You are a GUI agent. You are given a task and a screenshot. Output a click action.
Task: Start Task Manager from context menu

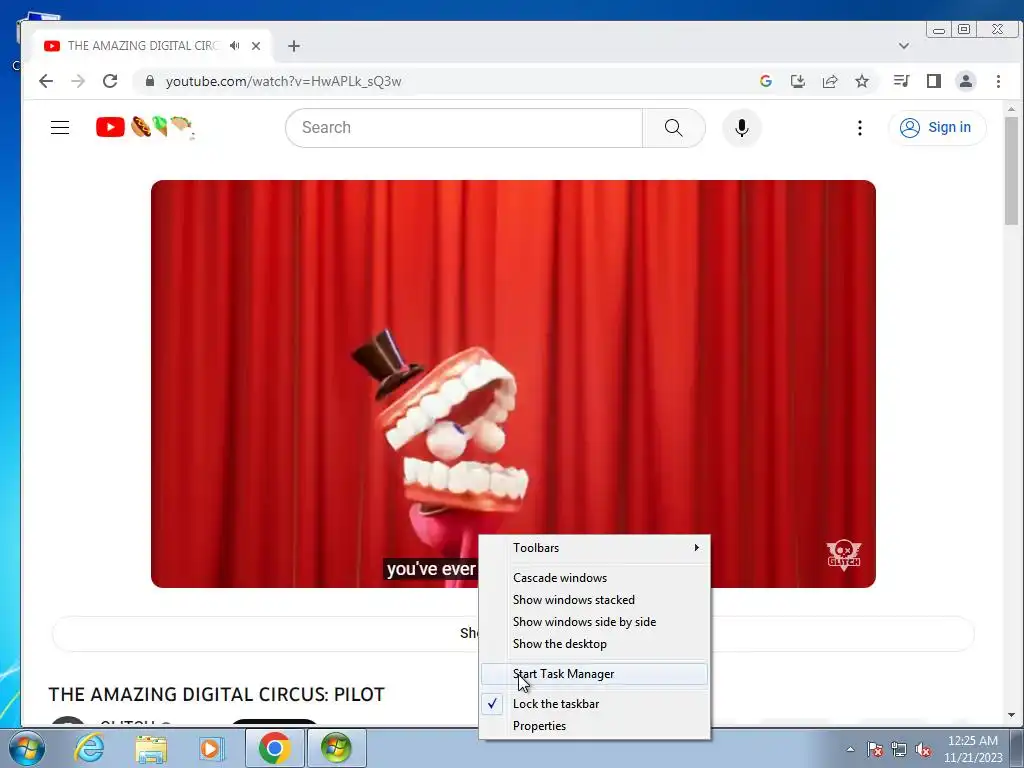point(594,674)
